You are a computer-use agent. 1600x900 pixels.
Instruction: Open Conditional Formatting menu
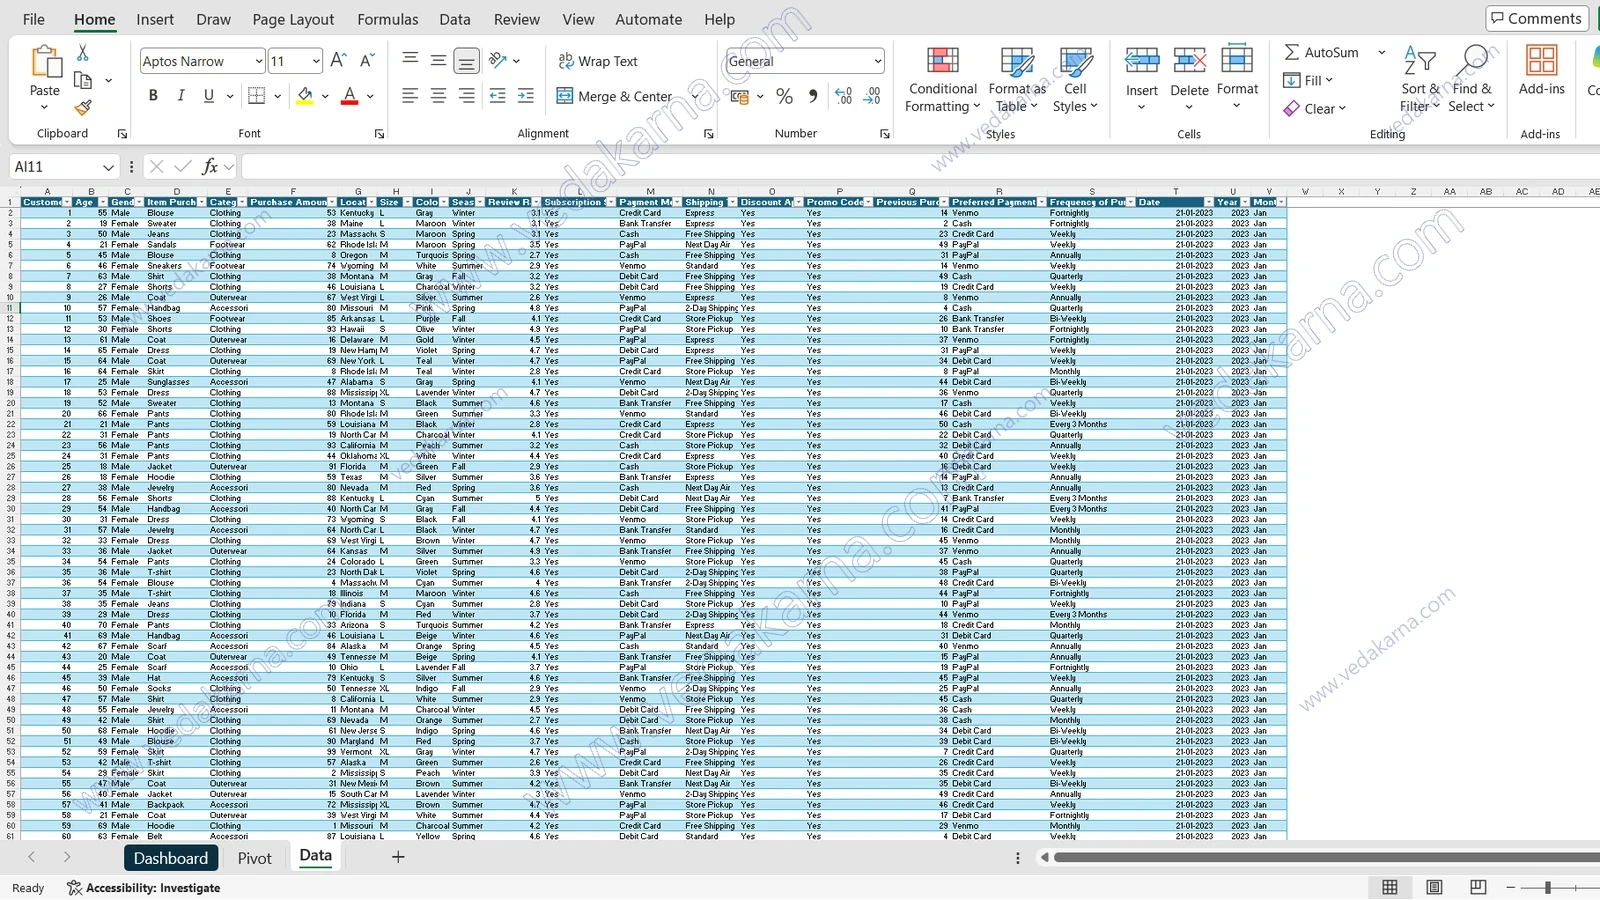pyautogui.click(x=942, y=80)
